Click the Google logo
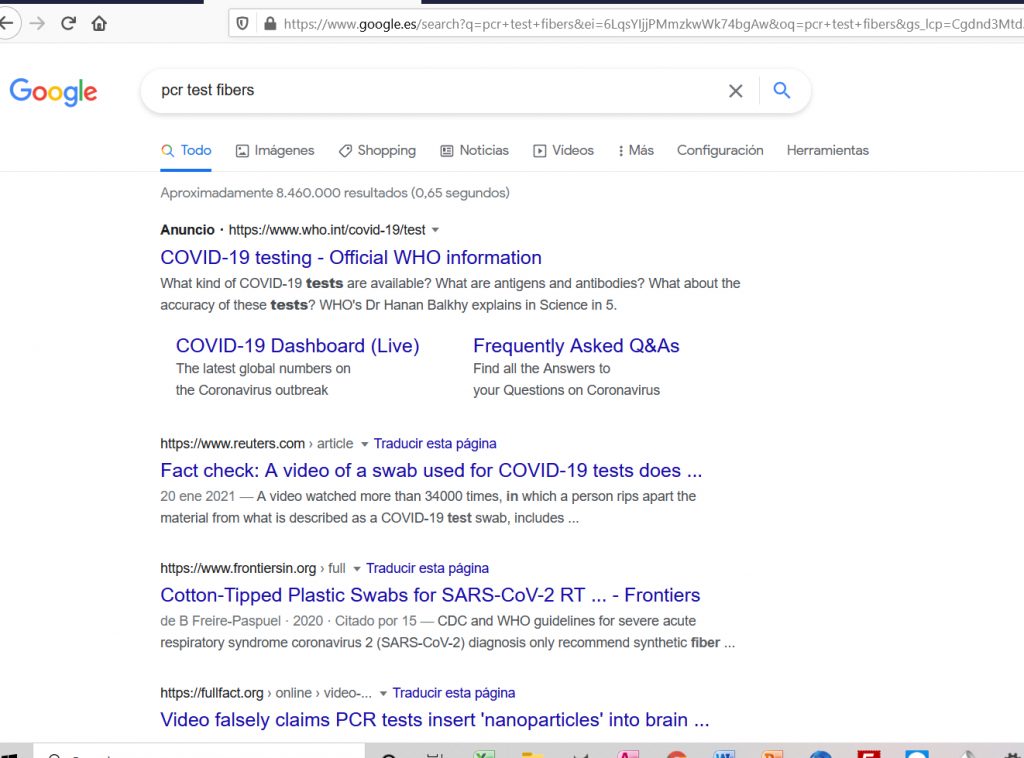 pyautogui.click(x=53, y=92)
